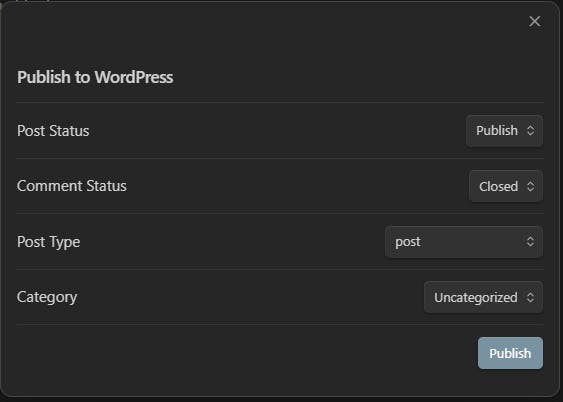Click the chevron arrows beside Closed
Image resolution: width=563 pixels, height=402 pixels.
[530, 186]
